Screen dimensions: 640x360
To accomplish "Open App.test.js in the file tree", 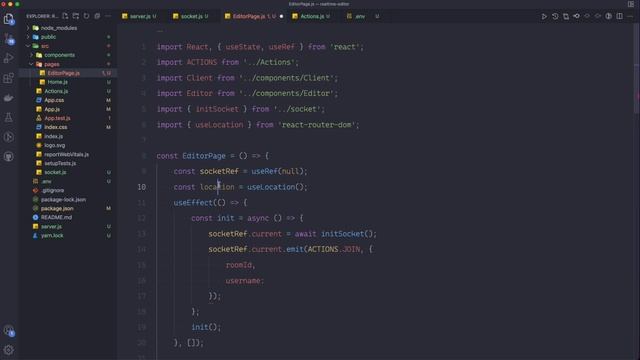I will pyautogui.click(x=57, y=118).
